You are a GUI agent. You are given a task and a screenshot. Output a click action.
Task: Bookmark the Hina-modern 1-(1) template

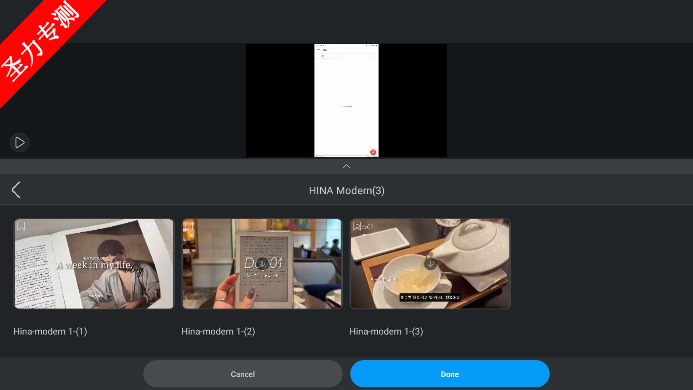tap(21, 226)
